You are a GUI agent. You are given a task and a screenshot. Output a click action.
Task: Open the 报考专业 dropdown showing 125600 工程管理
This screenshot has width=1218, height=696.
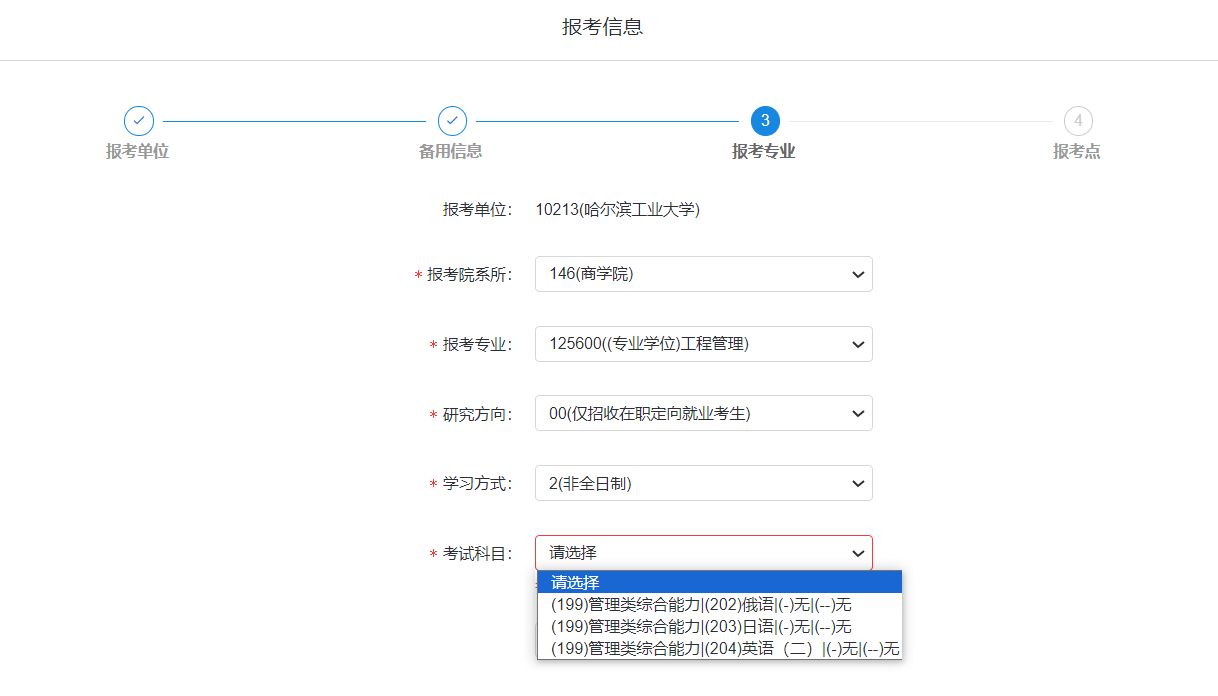coord(703,344)
